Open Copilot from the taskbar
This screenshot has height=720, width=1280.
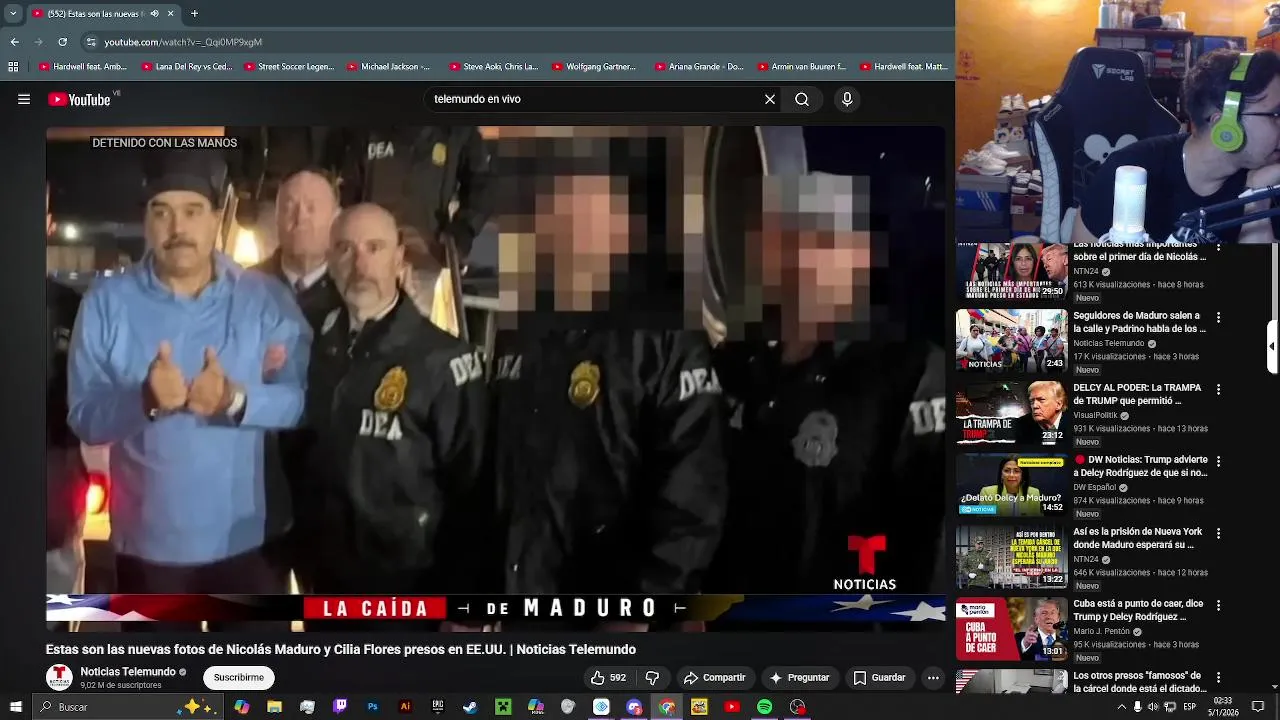tap(242, 707)
